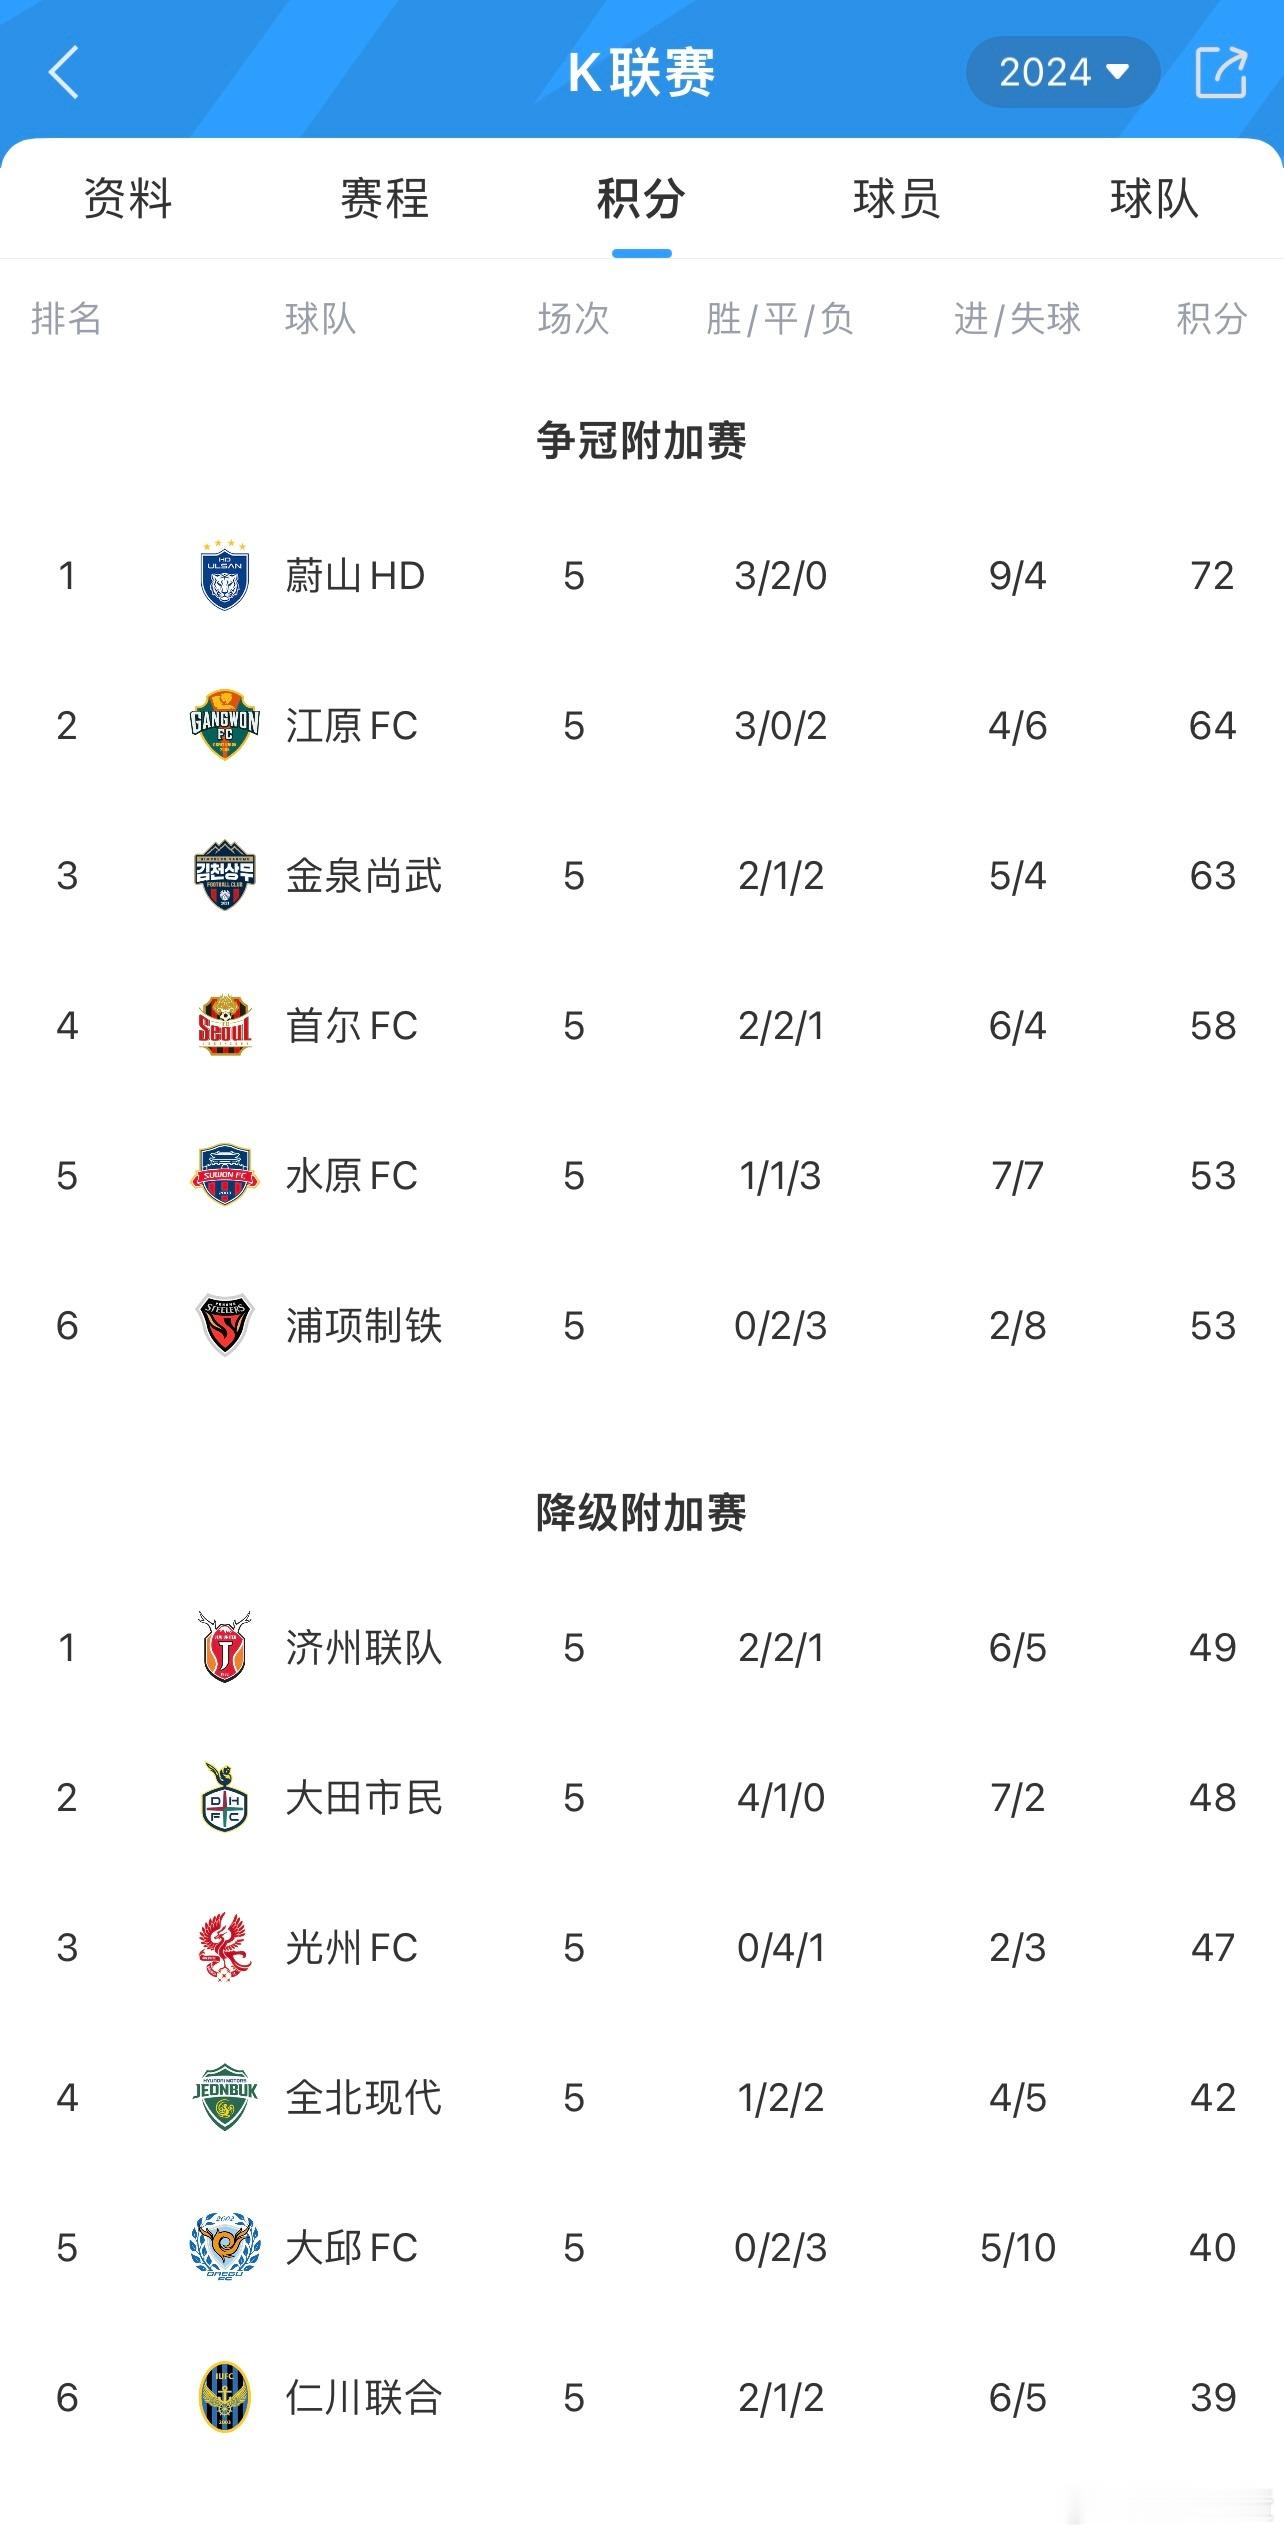Switch to the 赛程 tab
The width and height of the screenshot is (1284, 2536).
coord(385,198)
